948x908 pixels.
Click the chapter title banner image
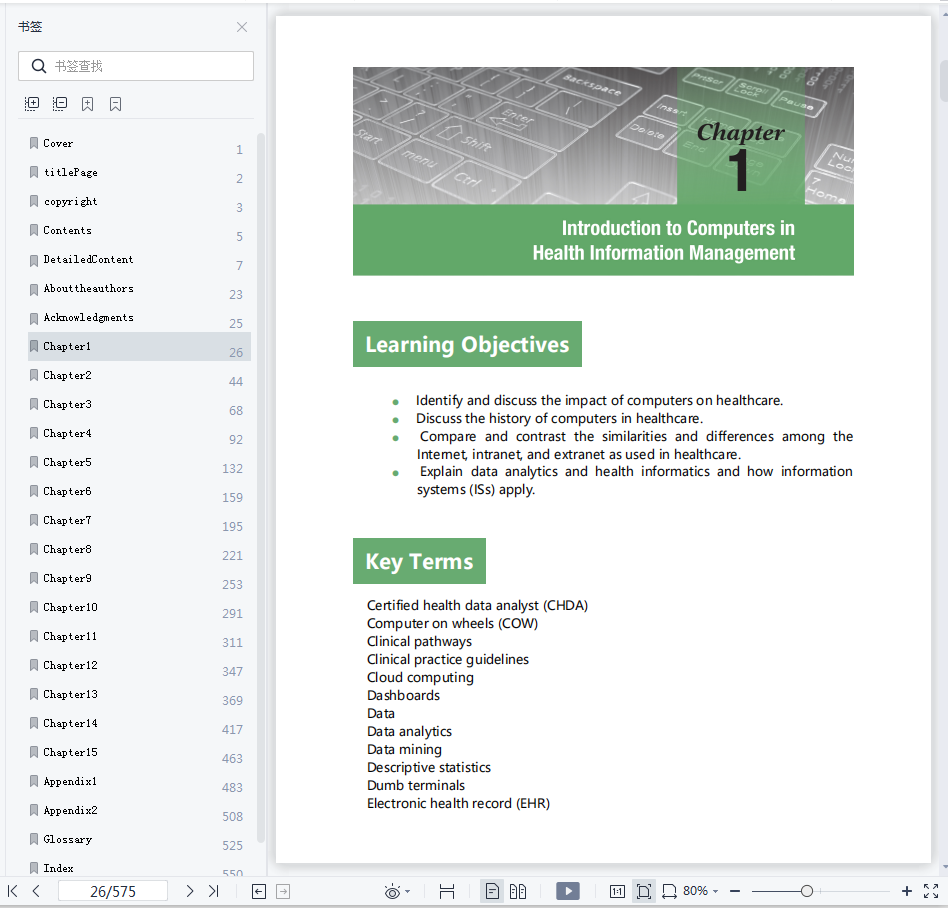click(x=603, y=171)
